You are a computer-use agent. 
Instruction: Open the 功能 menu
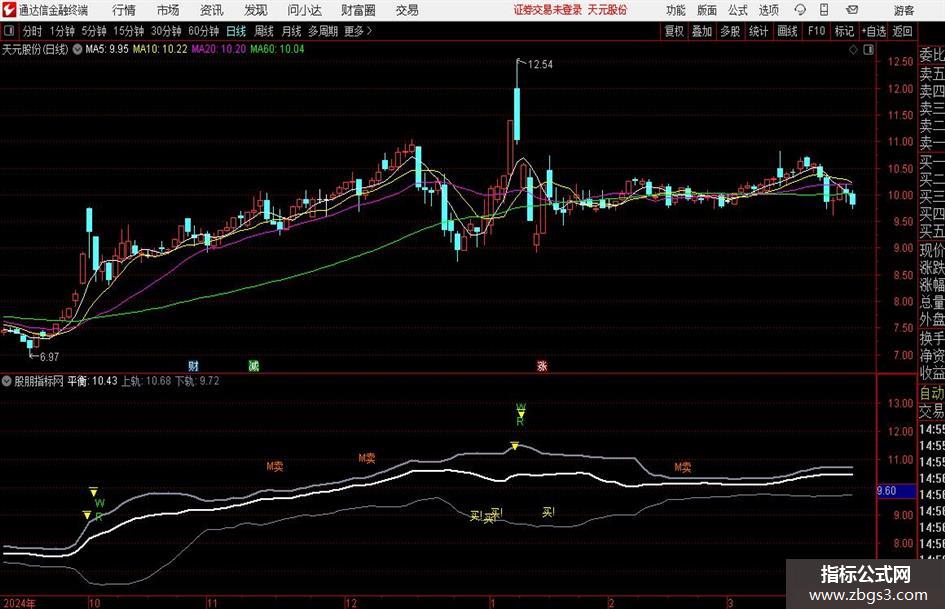point(676,10)
